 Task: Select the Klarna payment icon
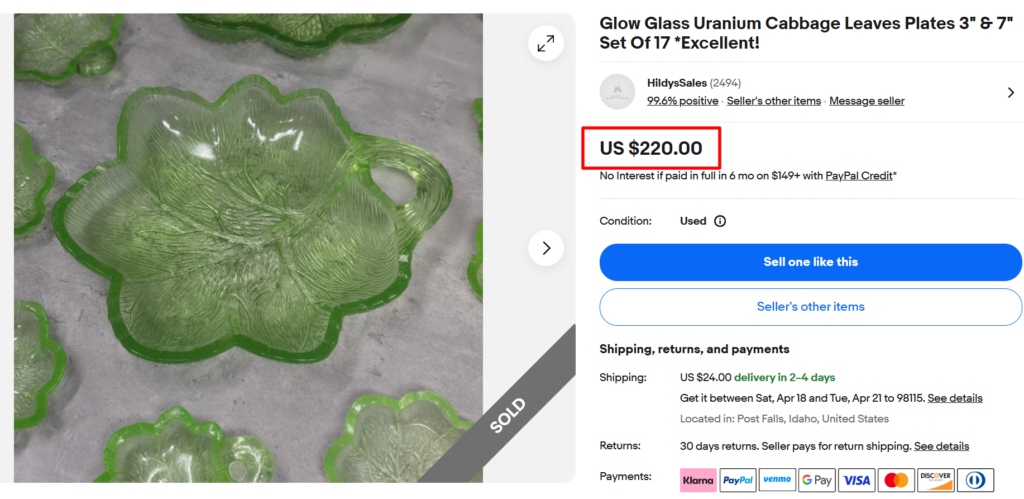pyautogui.click(x=698, y=480)
